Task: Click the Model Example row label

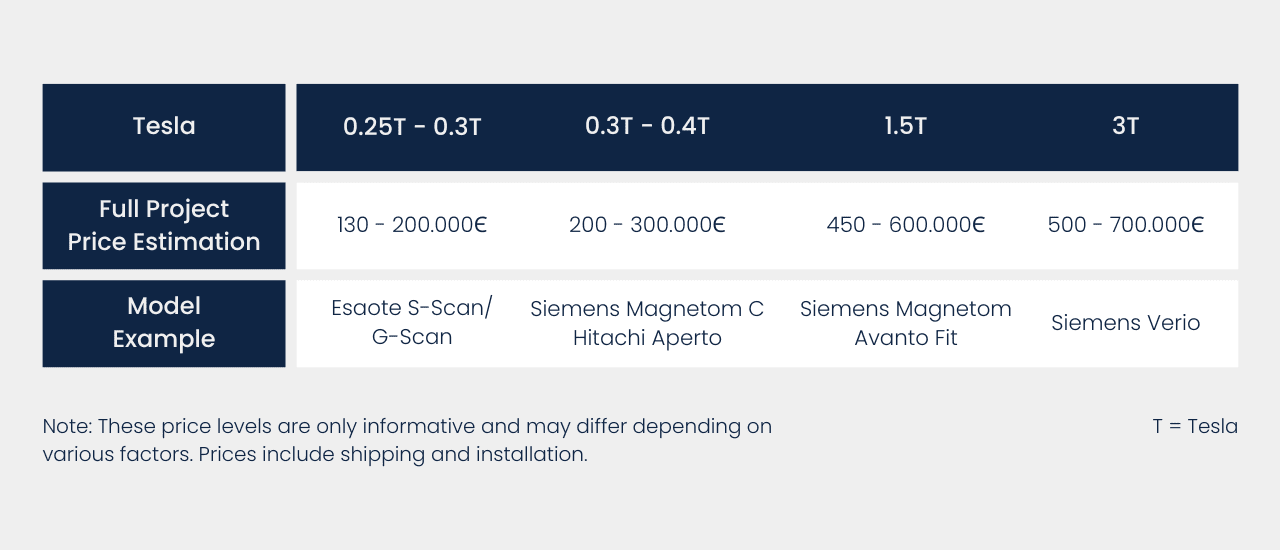Action: click(x=164, y=322)
